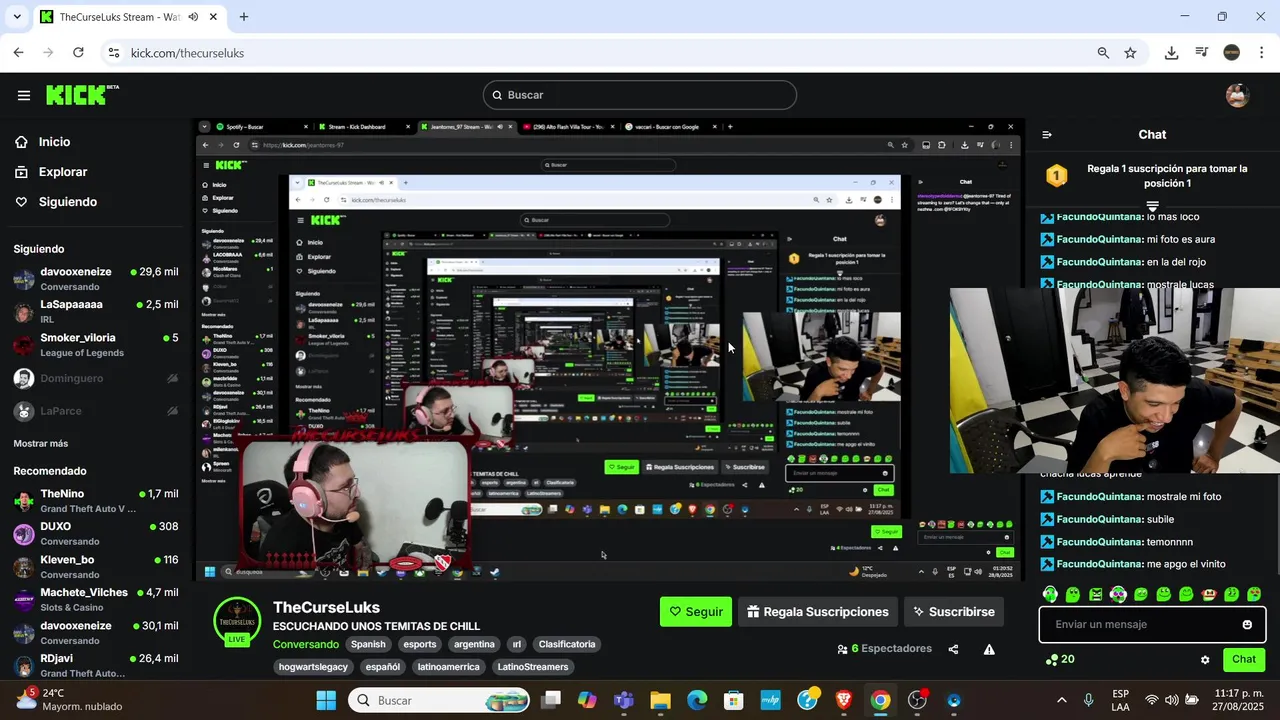Open chat settings gear icon
This screenshot has width=1280, height=720.
tap(1205, 660)
